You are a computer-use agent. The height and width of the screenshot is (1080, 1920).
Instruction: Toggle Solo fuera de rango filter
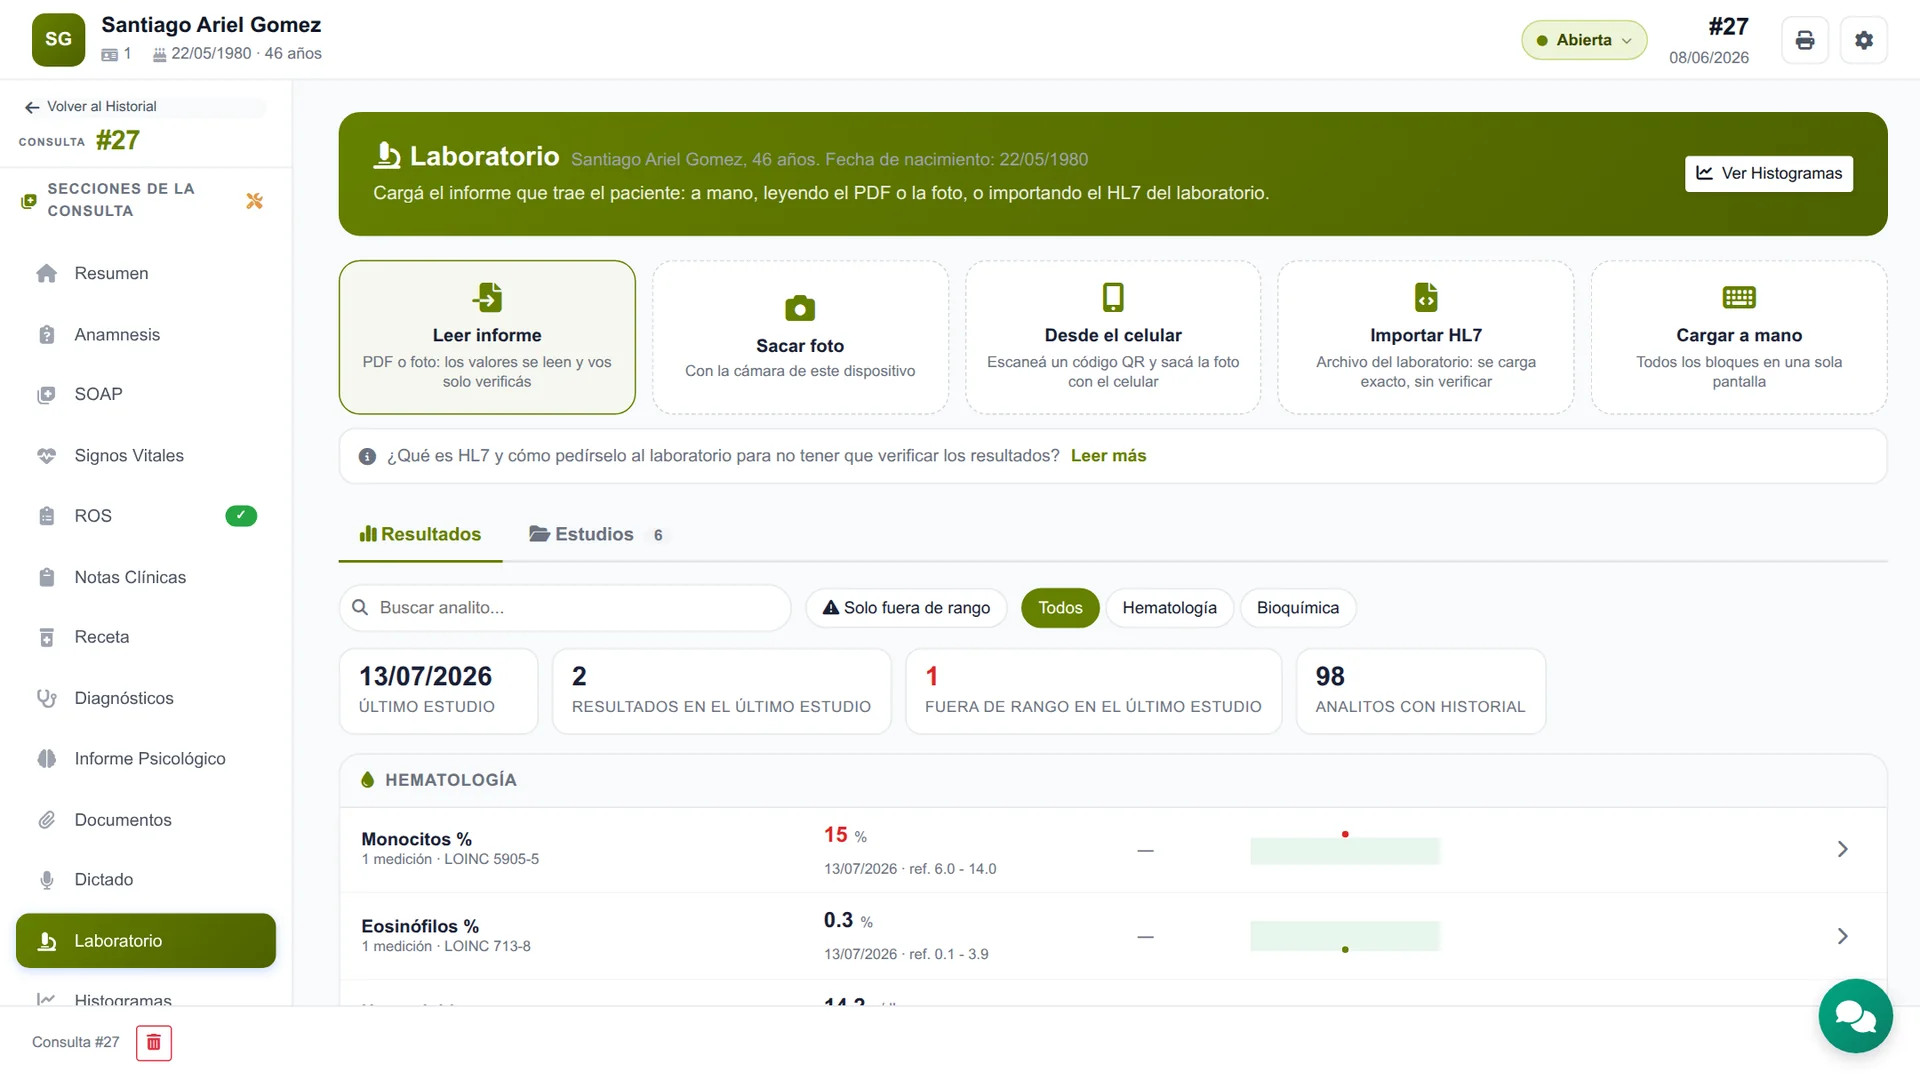906,608
